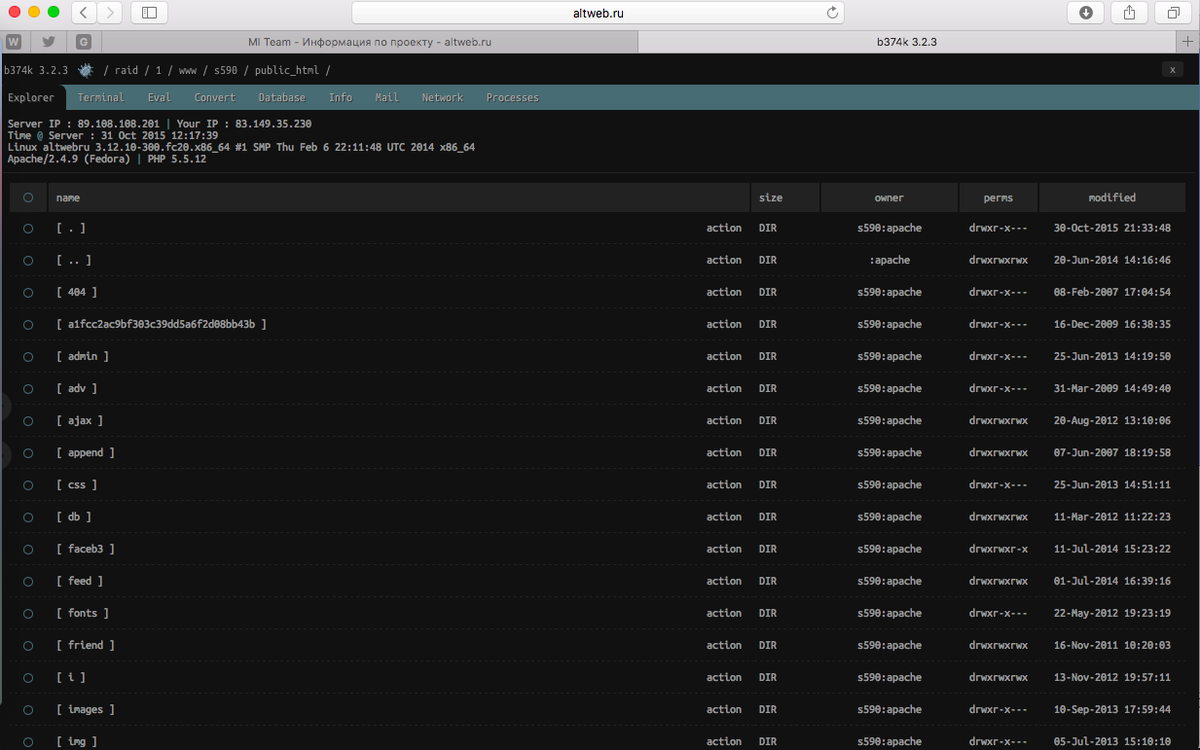
Task: Toggle Safari sidebar button
Action: tap(149, 13)
